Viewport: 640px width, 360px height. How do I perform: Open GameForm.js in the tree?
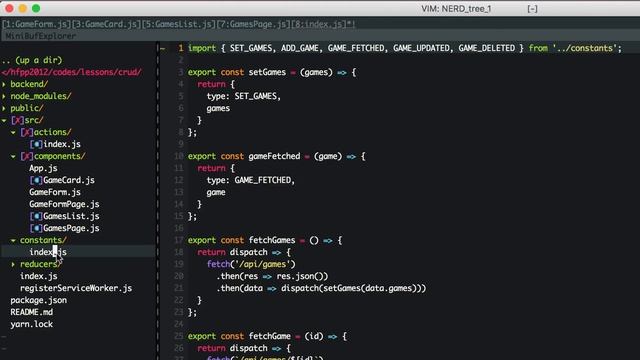[55, 192]
